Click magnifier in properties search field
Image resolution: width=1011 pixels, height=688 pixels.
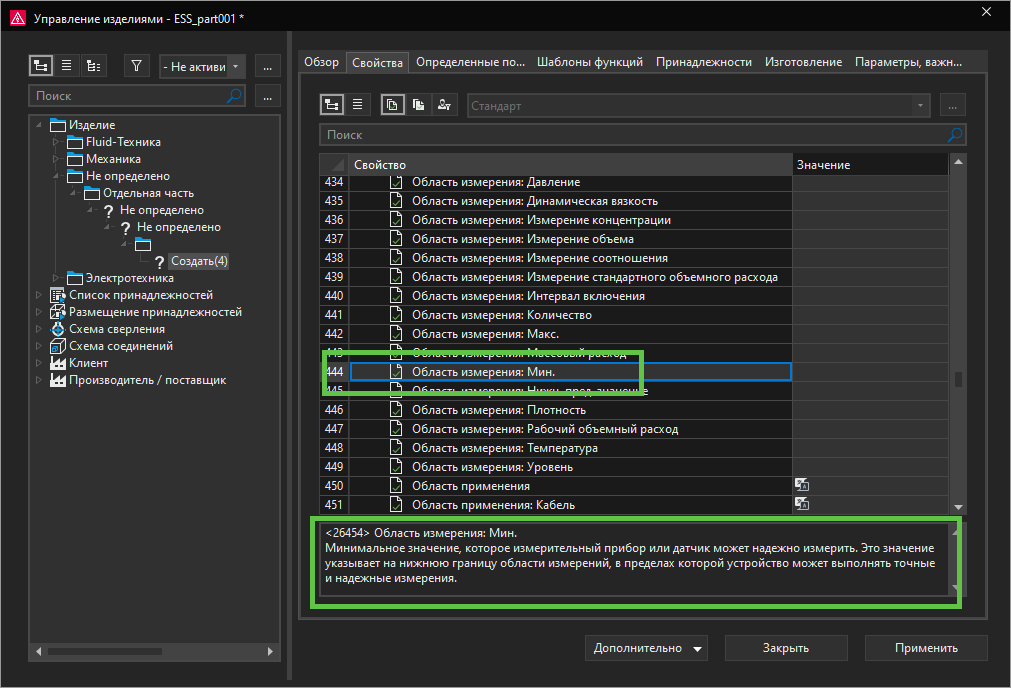coord(955,135)
